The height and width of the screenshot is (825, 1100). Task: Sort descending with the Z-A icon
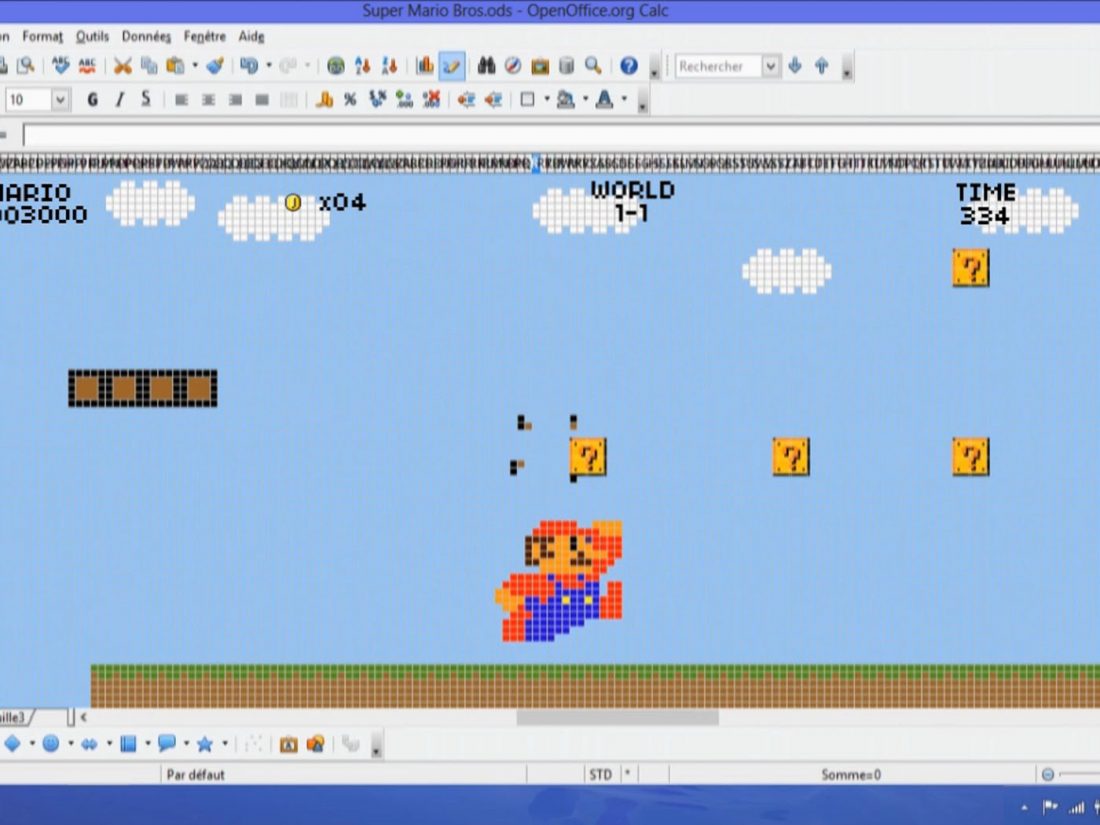click(x=389, y=66)
